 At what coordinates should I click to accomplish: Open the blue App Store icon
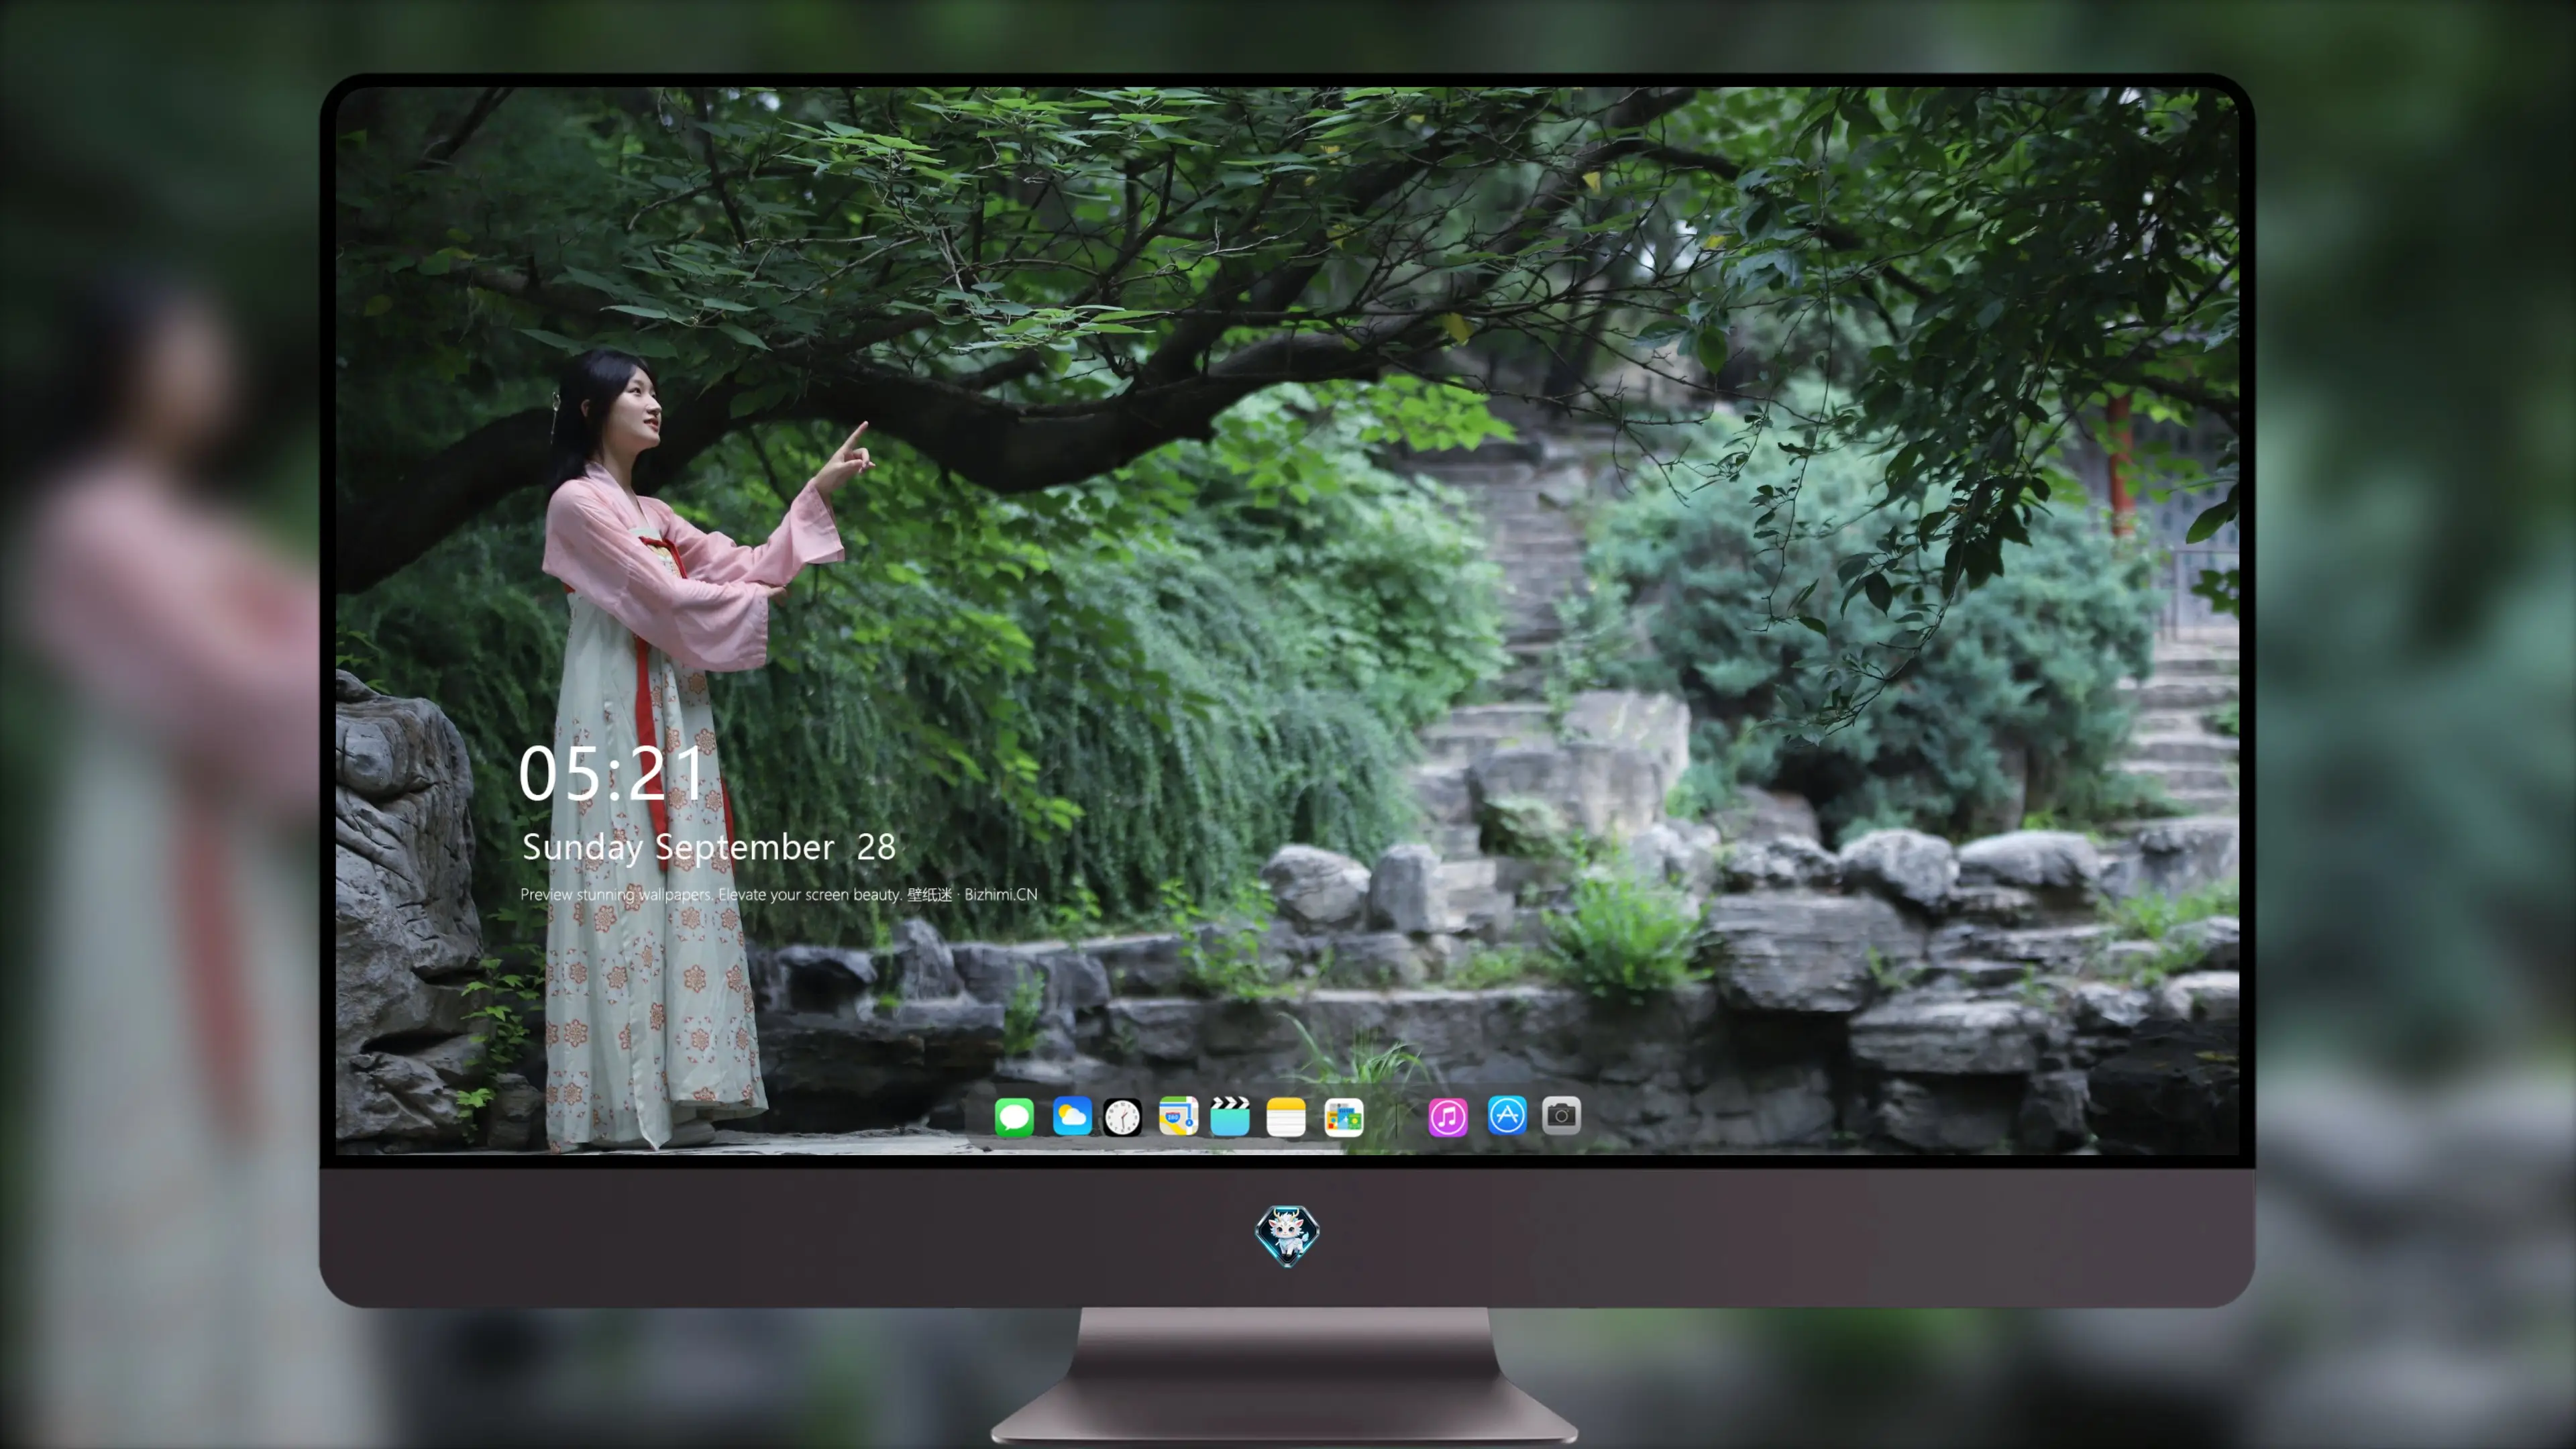tap(1507, 1116)
